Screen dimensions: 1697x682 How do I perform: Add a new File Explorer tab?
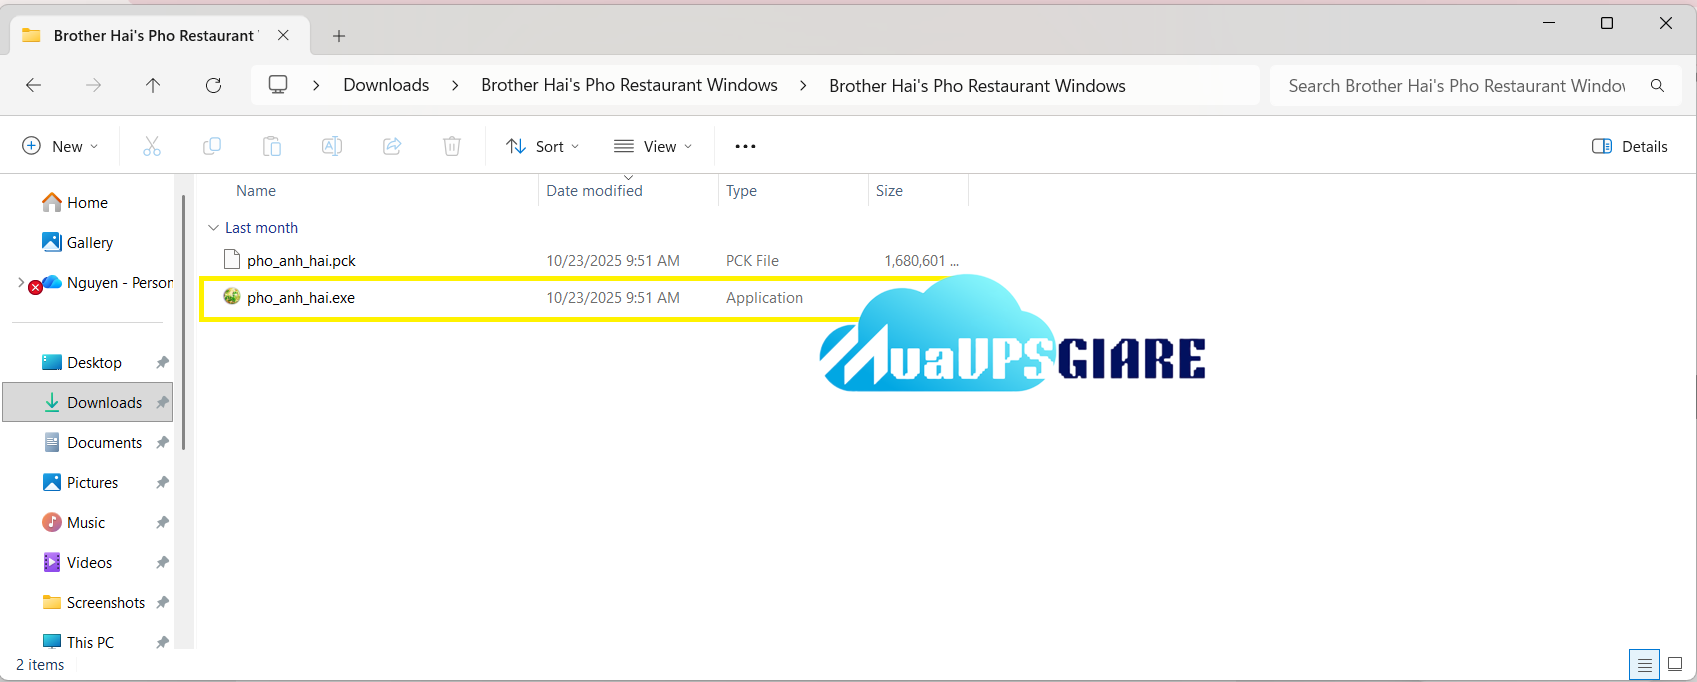(x=339, y=36)
